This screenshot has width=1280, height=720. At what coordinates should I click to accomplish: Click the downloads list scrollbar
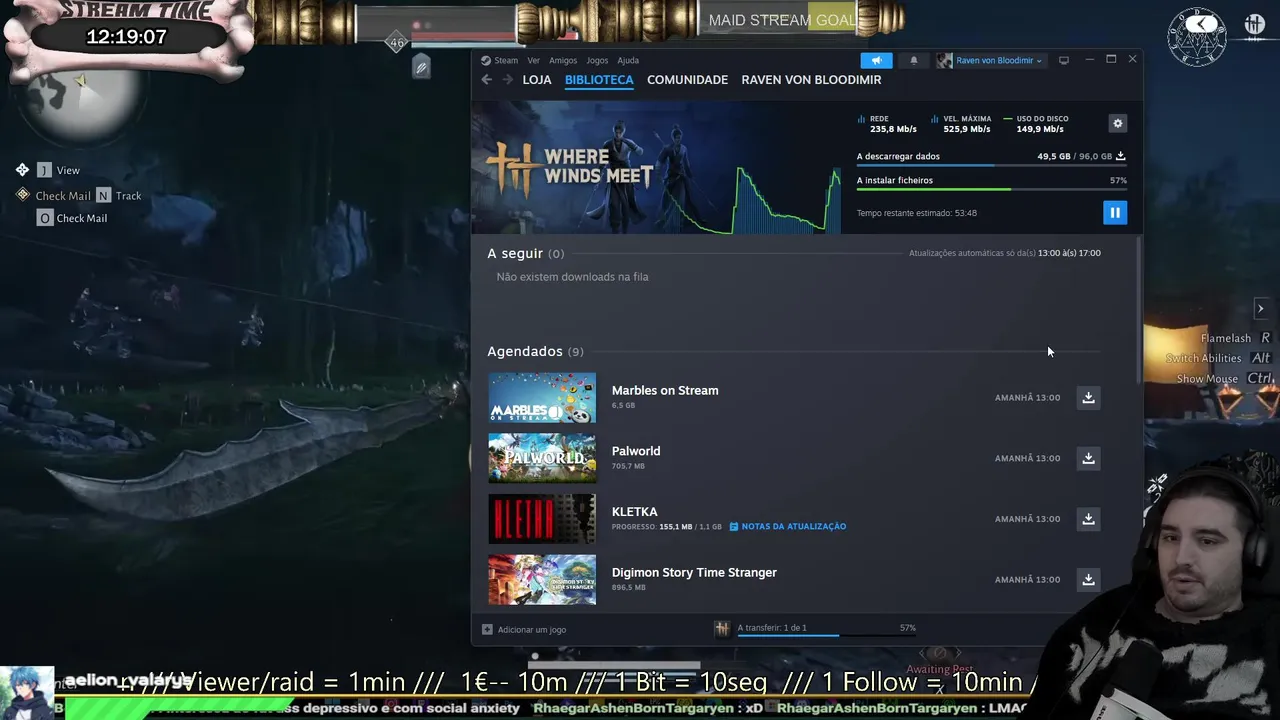click(x=1138, y=310)
